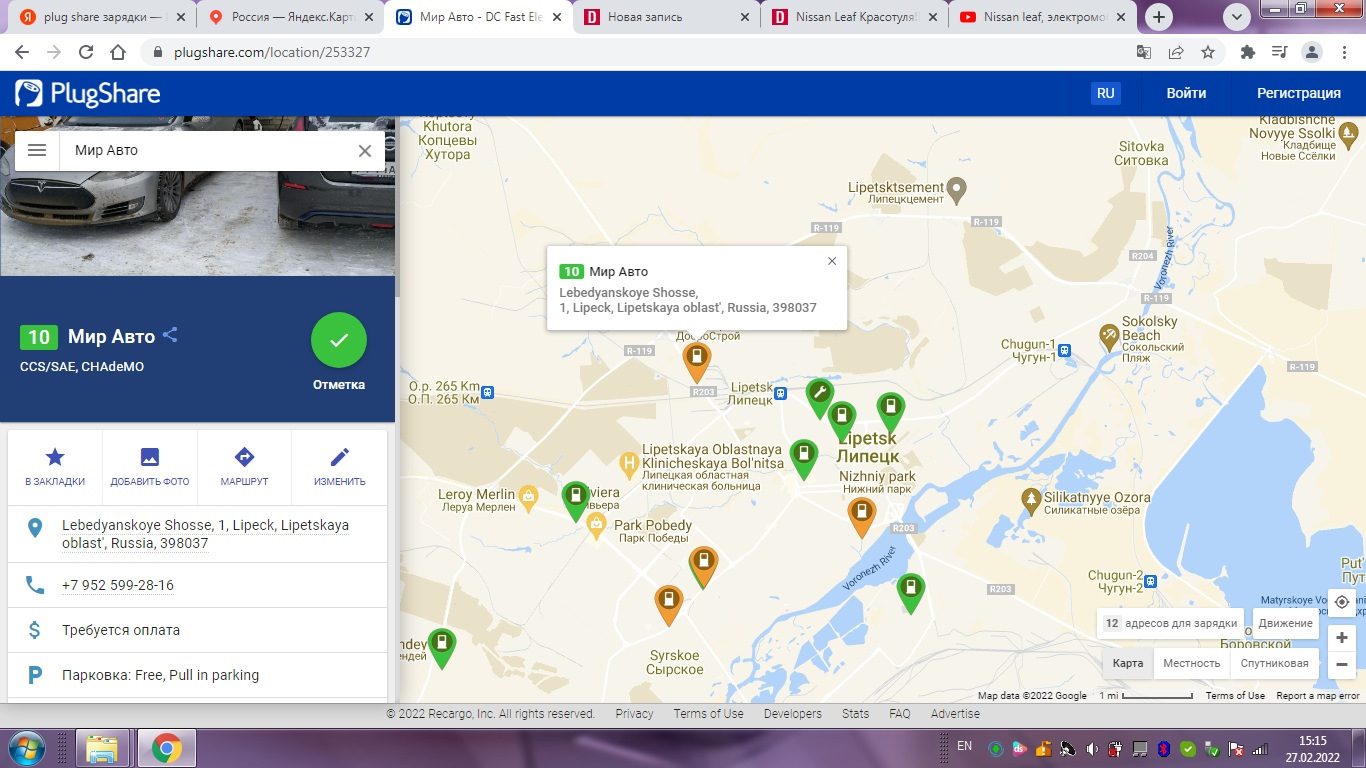The width and height of the screenshot is (1366, 768).
Task: Click the Войти login link
Action: (x=1186, y=93)
